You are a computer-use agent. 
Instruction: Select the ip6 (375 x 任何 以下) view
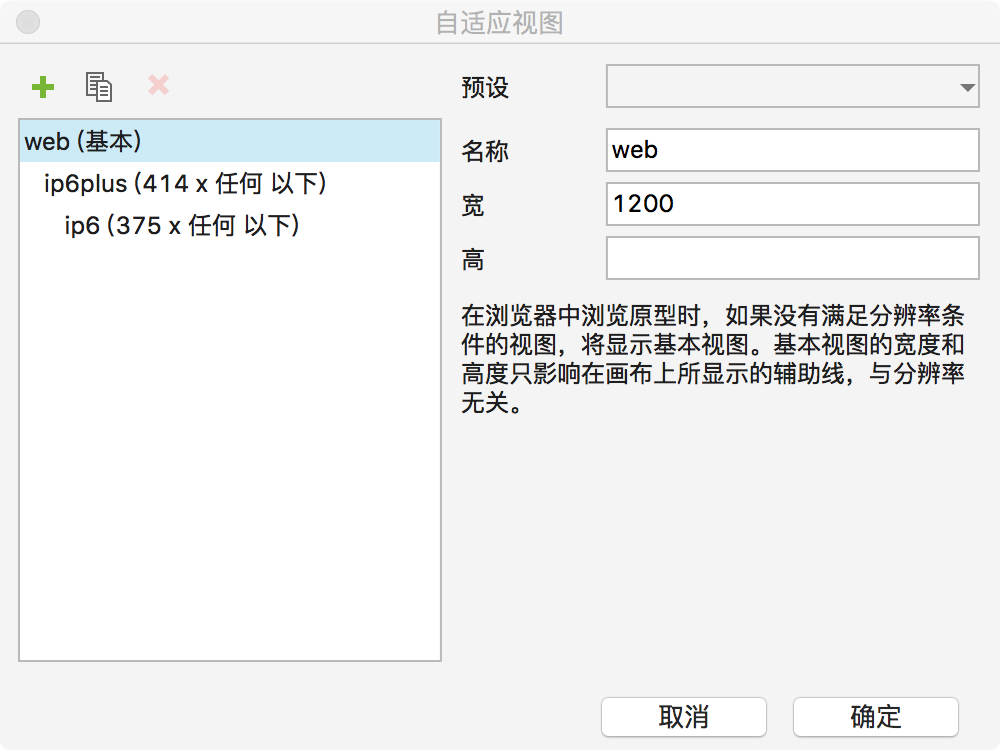[x=230, y=225]
